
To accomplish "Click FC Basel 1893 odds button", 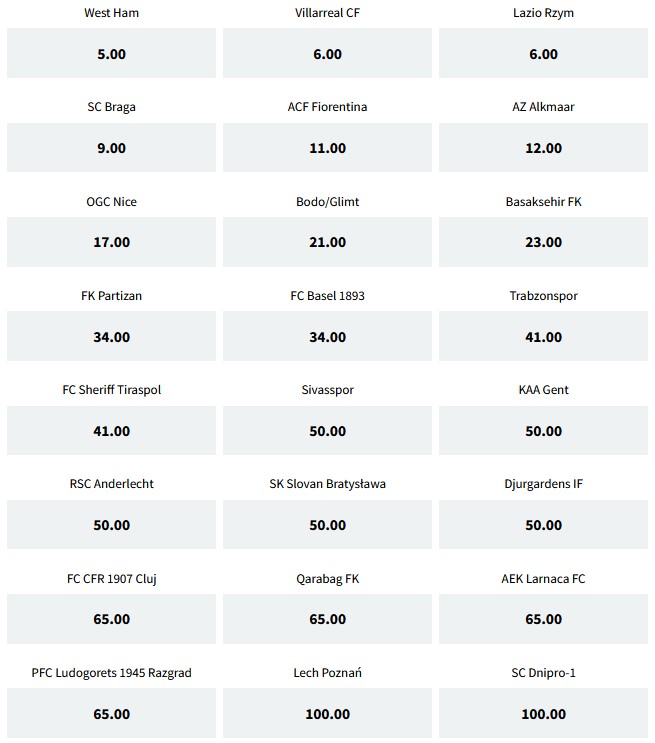I will tap(327, 337).
